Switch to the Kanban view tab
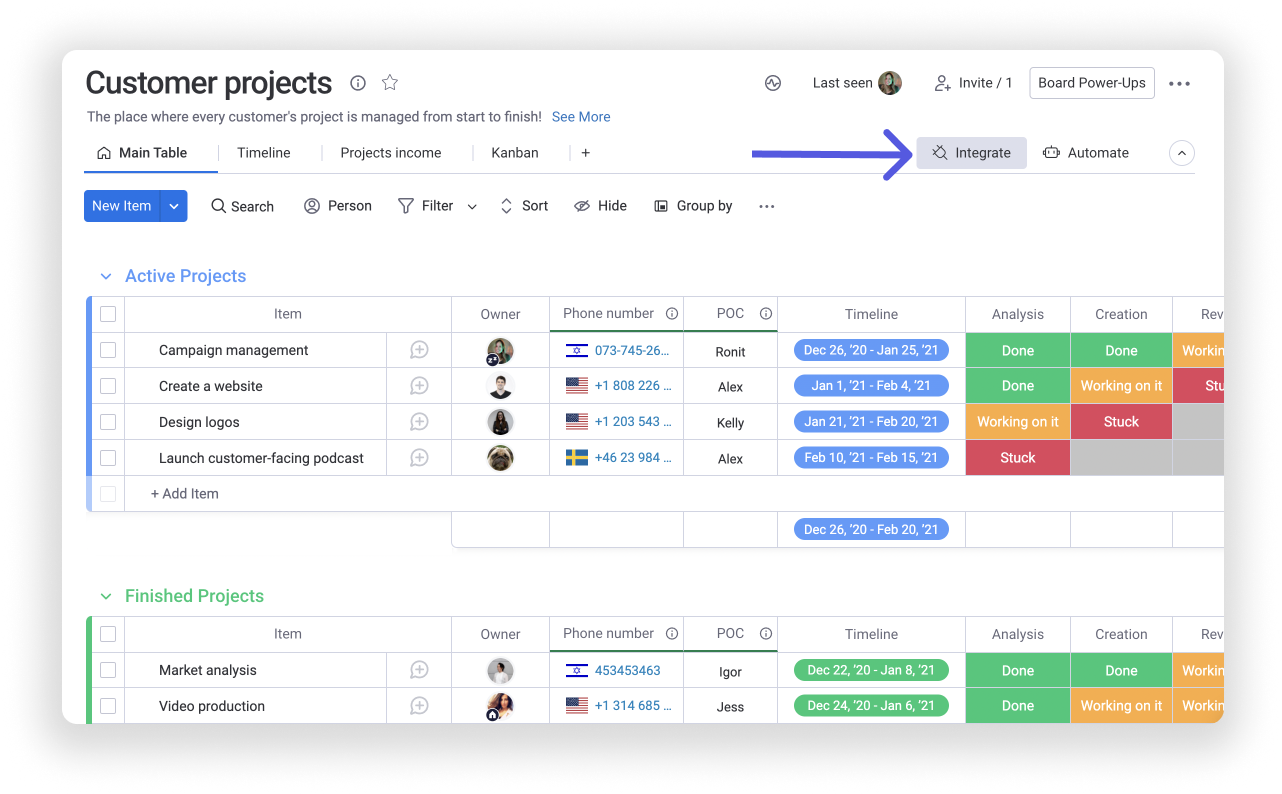Image resolution: width=1282 pixels, height=794 pixels. [x=514, y=152]
